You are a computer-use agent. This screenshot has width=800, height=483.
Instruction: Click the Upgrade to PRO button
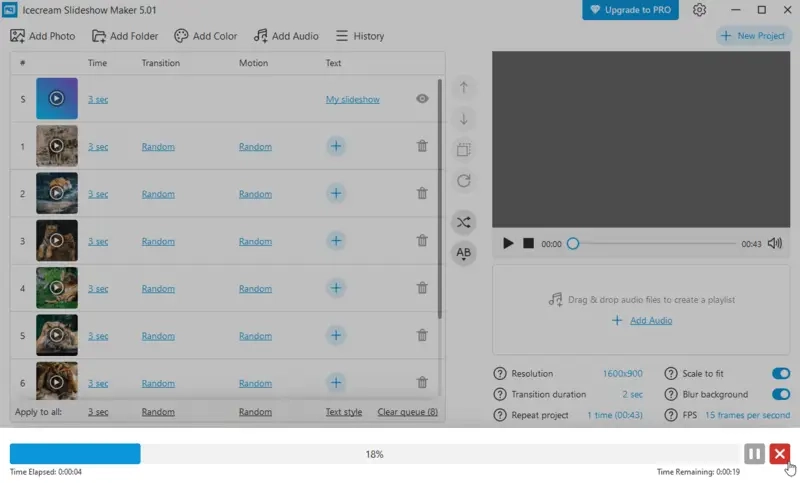click(x=630, y=10)
